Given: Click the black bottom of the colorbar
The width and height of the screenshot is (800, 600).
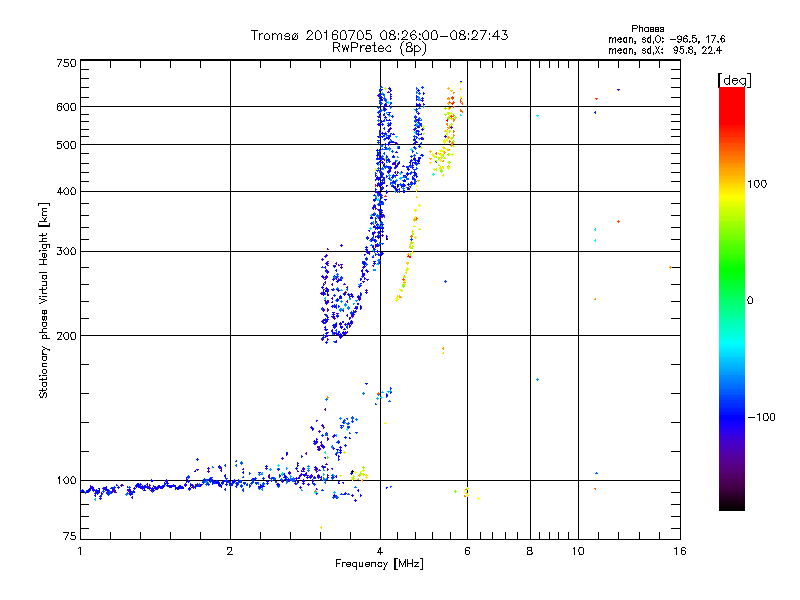Looking at the screenshot, I should 732,503.
